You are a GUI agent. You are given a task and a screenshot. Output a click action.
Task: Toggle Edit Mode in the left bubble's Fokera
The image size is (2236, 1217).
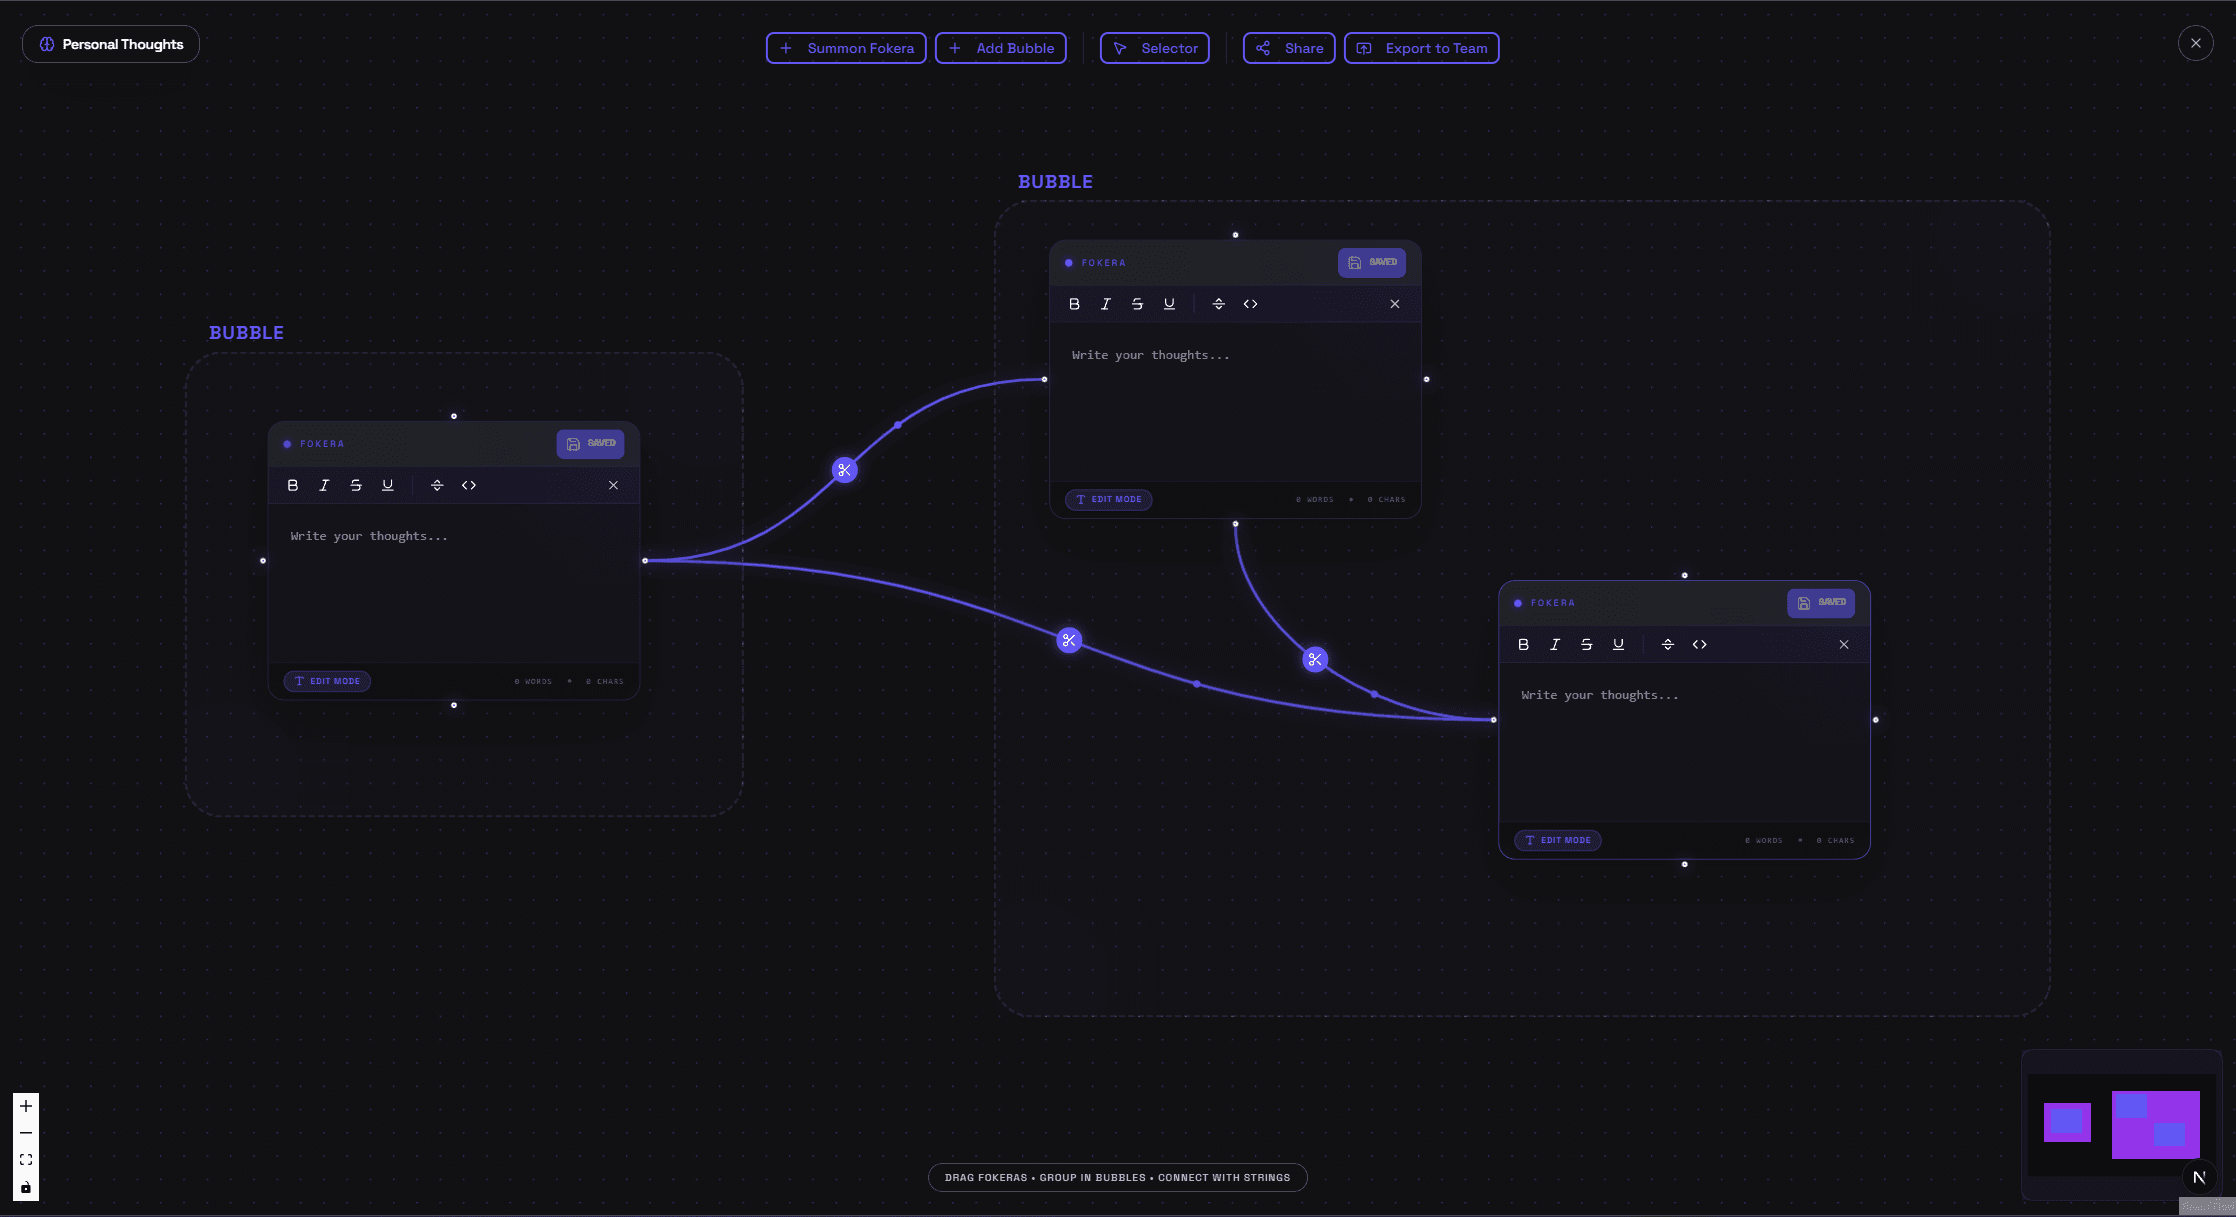pyautogui.click(x=327, y=681)
